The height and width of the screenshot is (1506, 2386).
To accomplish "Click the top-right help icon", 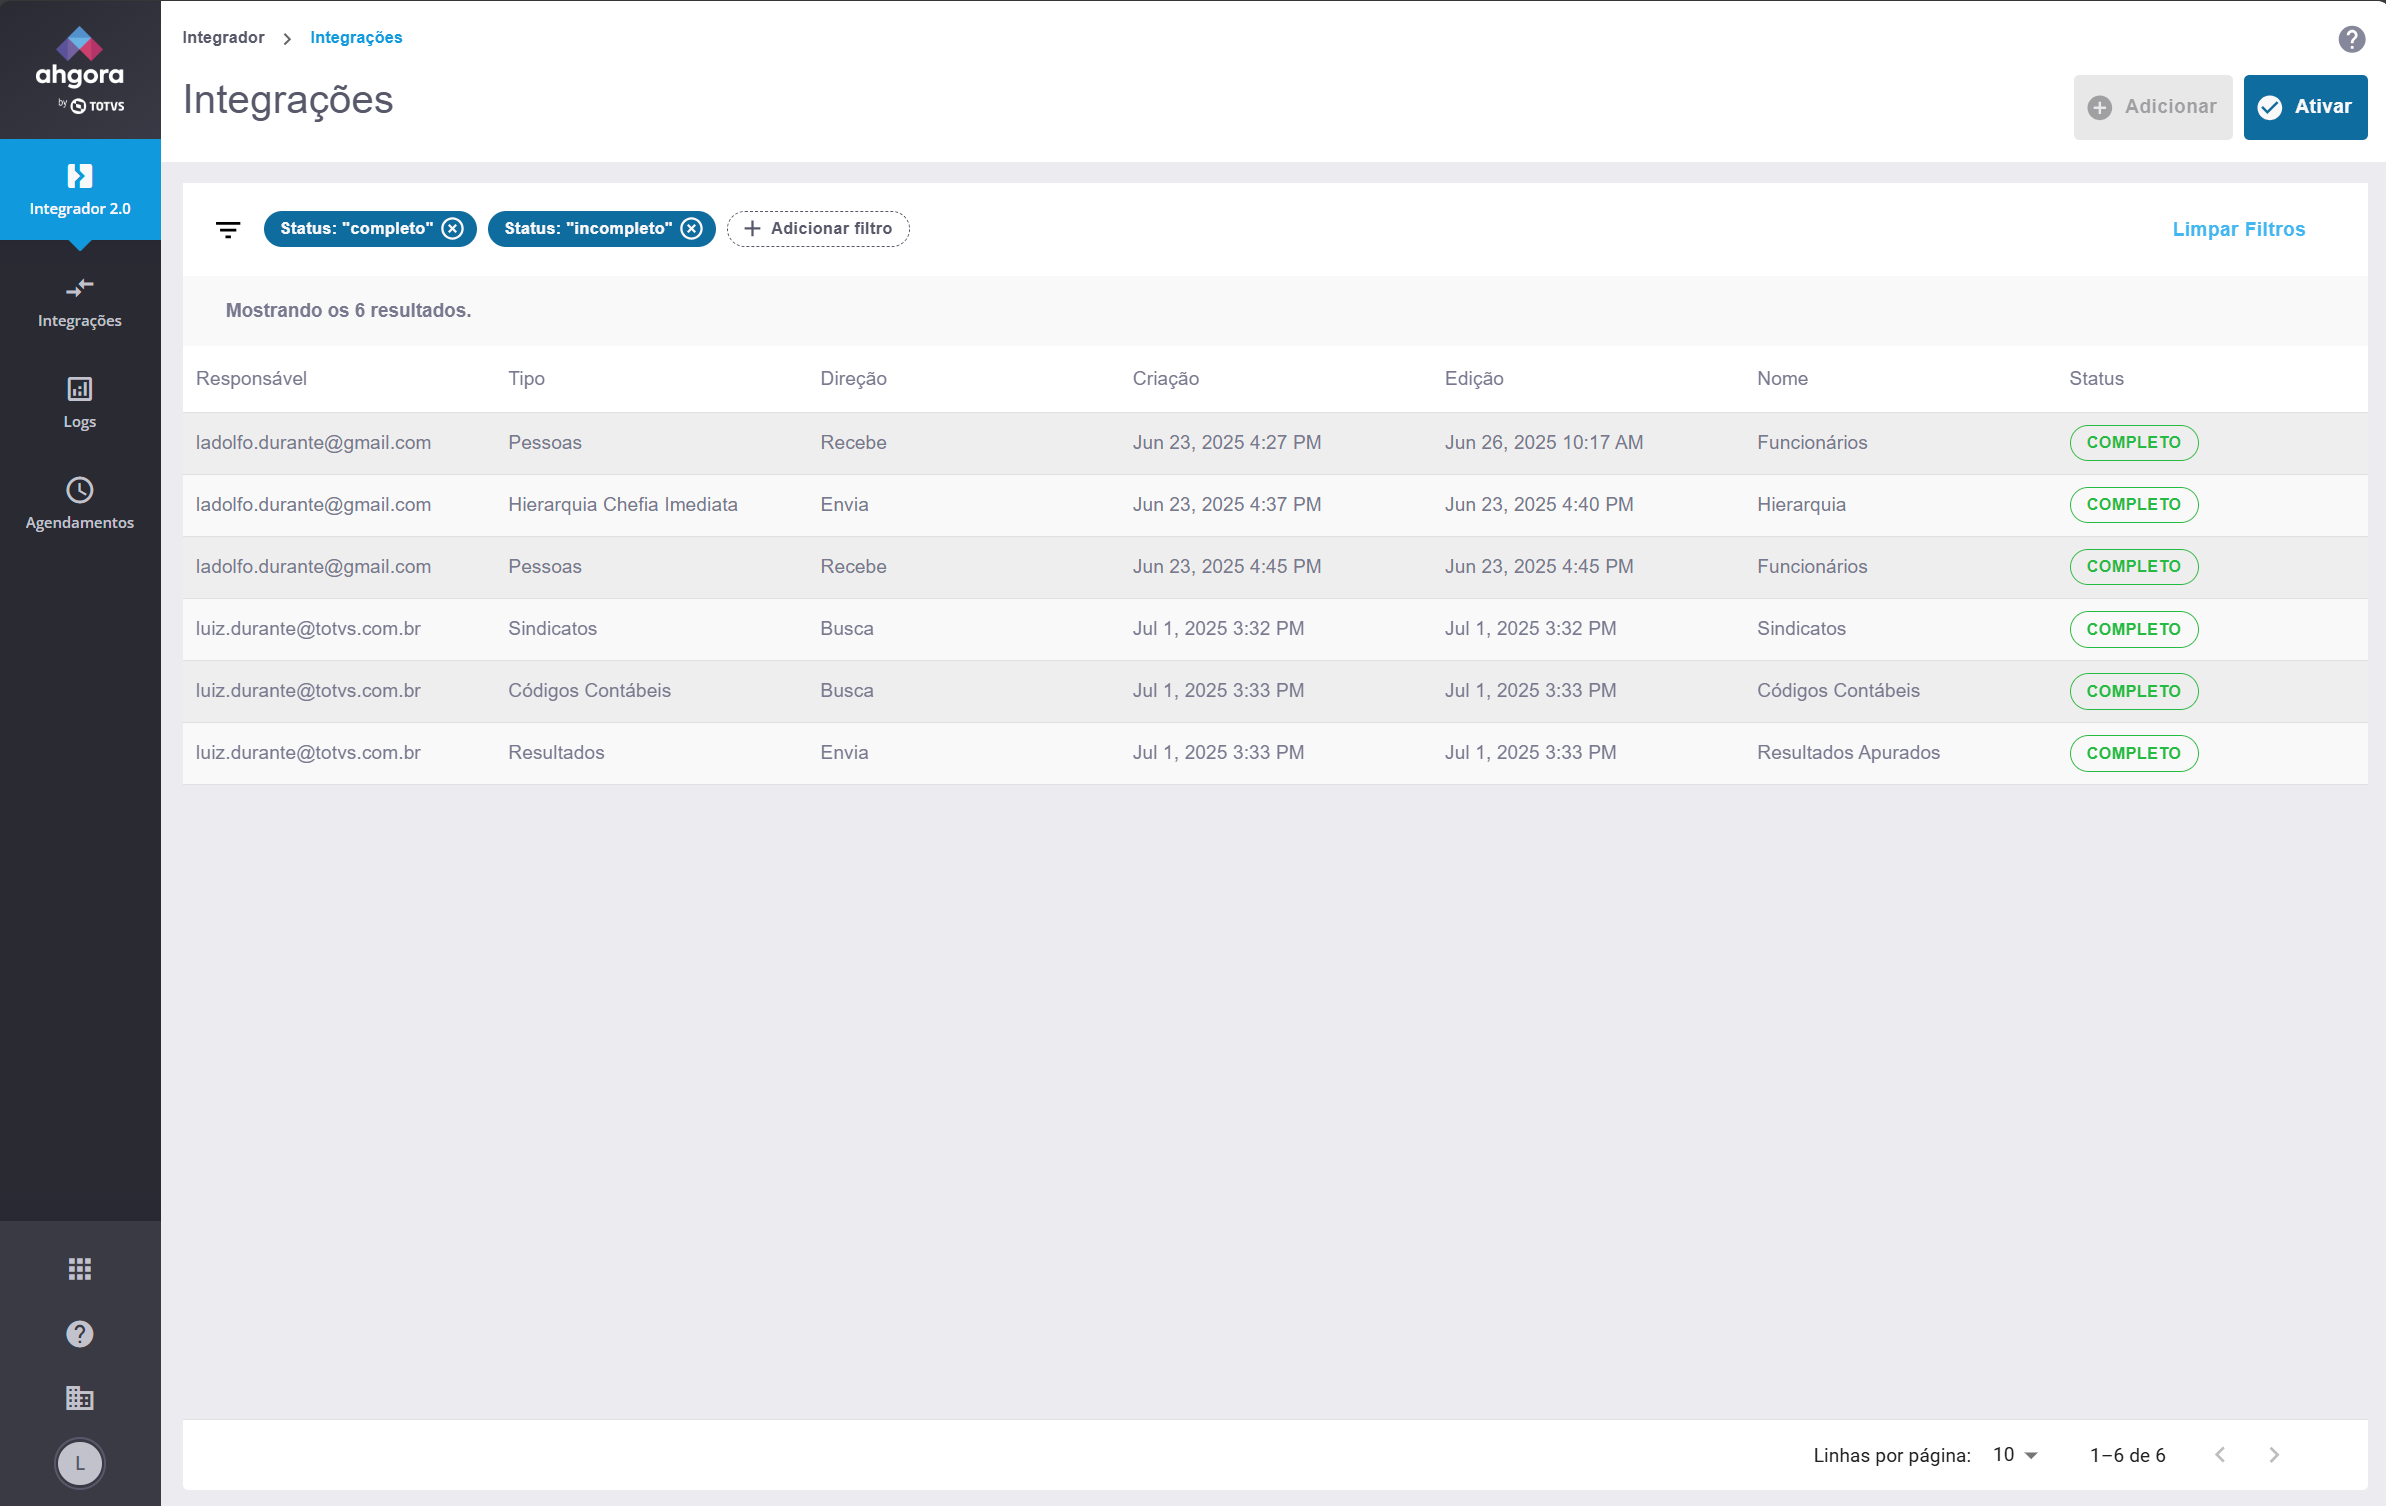I will click(x=2351, y=39).
